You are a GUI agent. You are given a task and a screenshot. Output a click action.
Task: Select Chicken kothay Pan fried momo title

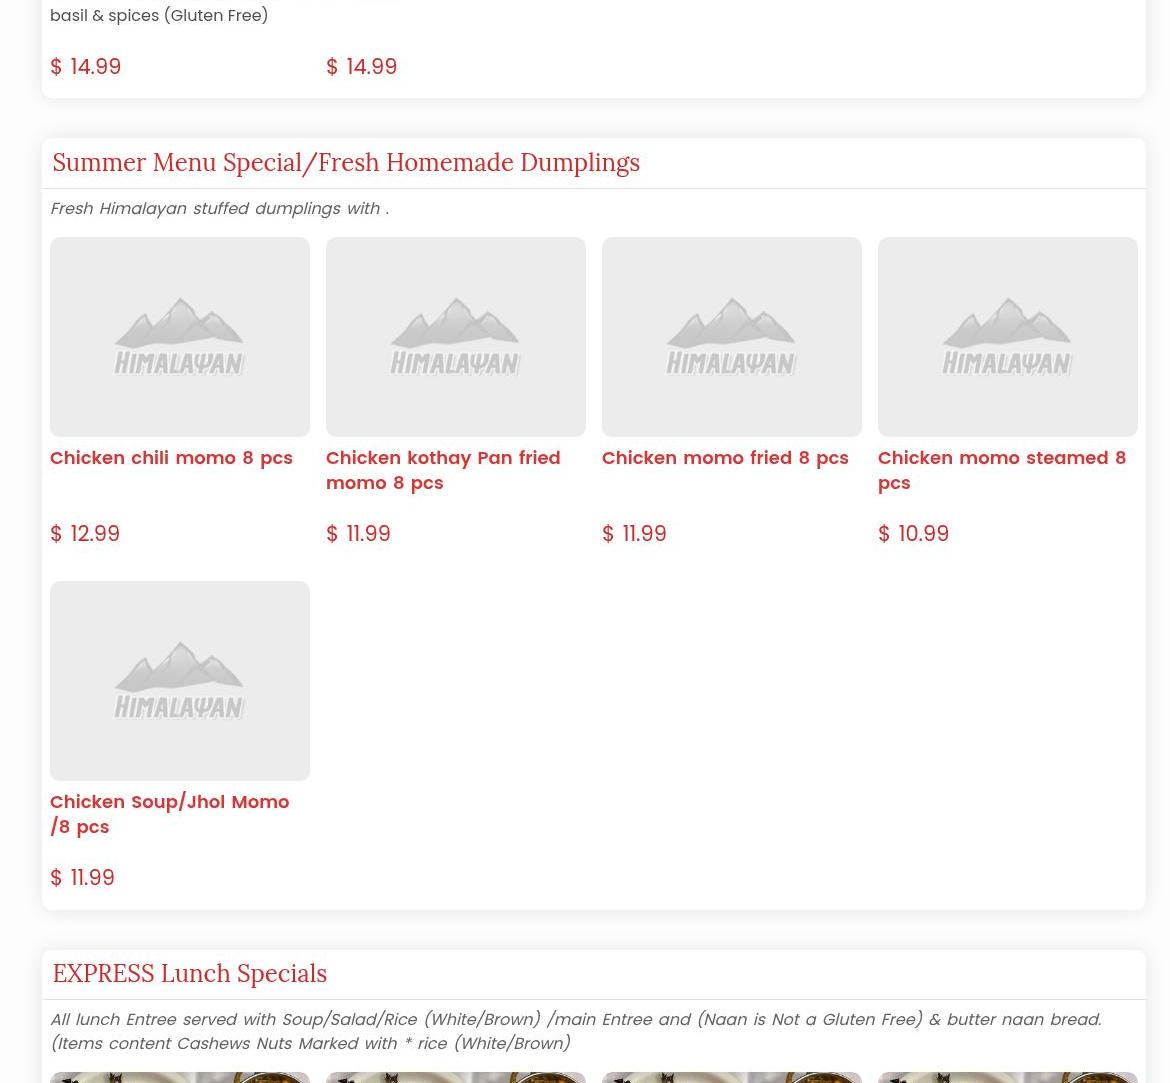(442, 470)
